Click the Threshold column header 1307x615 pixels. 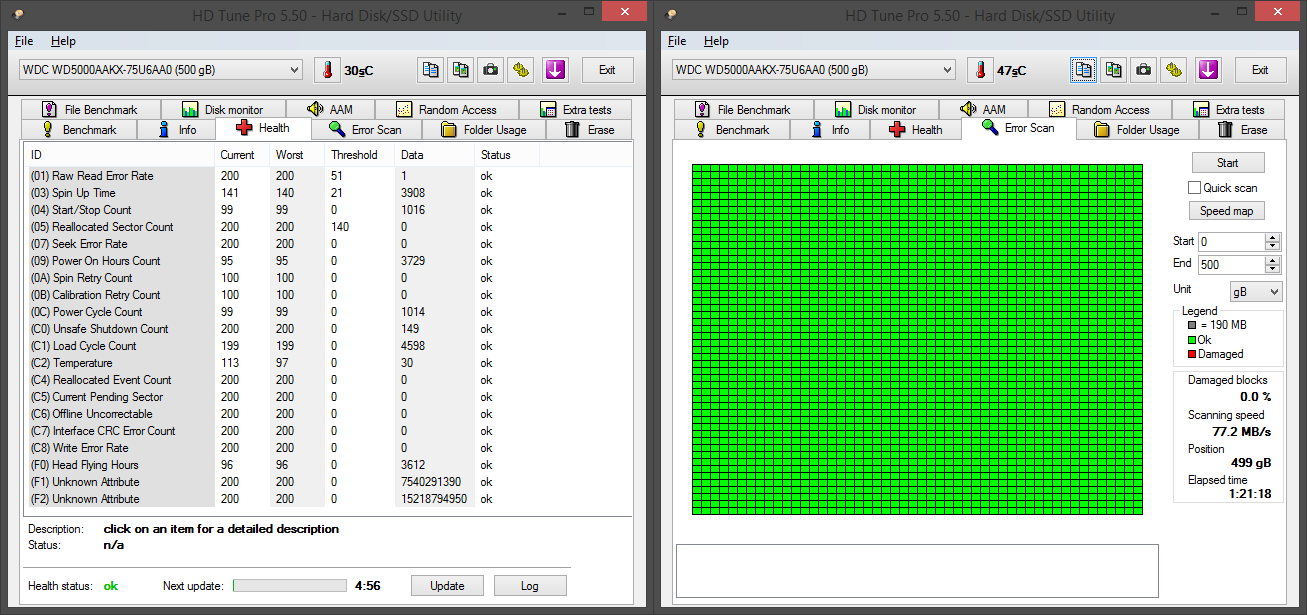pos(360,155)
